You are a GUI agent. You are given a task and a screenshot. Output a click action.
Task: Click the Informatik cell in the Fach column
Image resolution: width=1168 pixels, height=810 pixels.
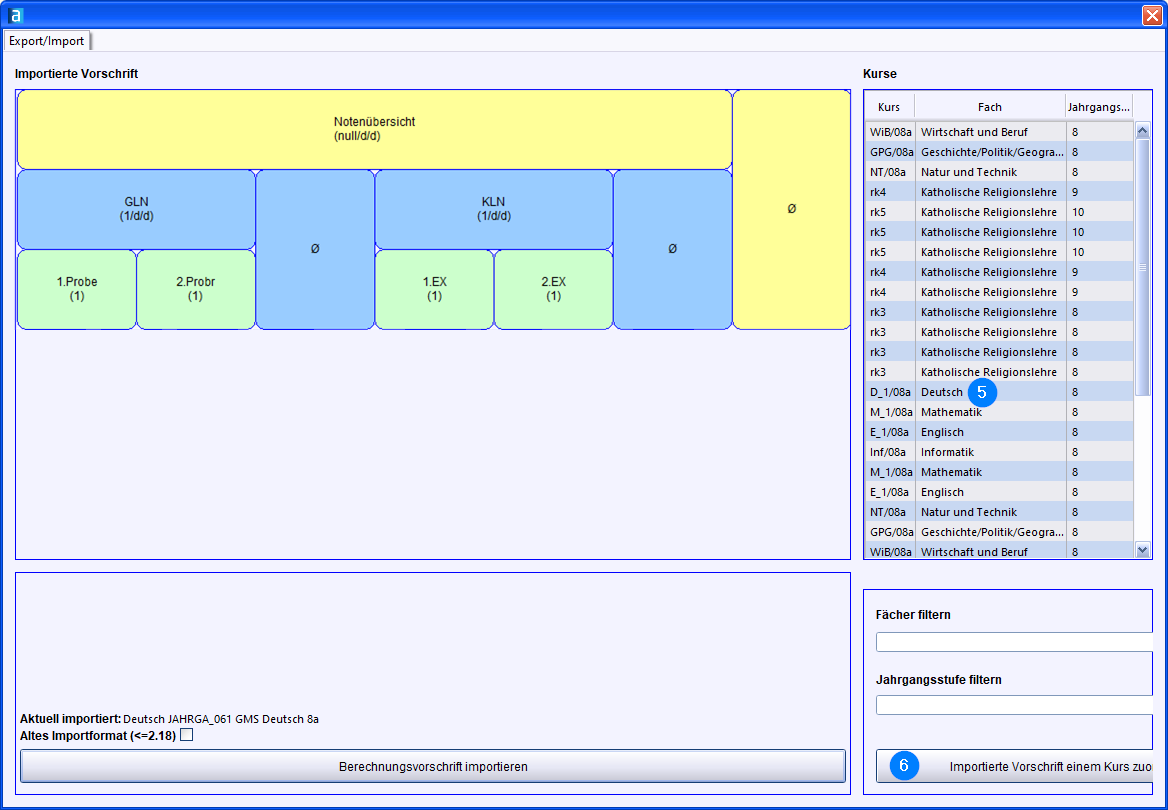(991, 452)
